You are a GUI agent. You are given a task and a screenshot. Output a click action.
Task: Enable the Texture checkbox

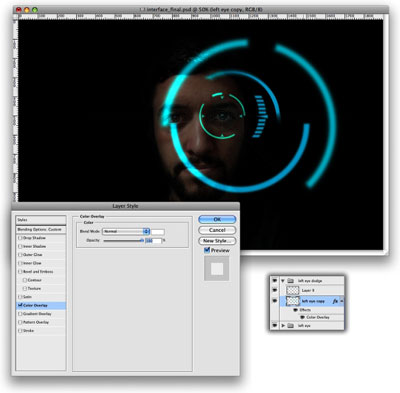pos(25,288)
